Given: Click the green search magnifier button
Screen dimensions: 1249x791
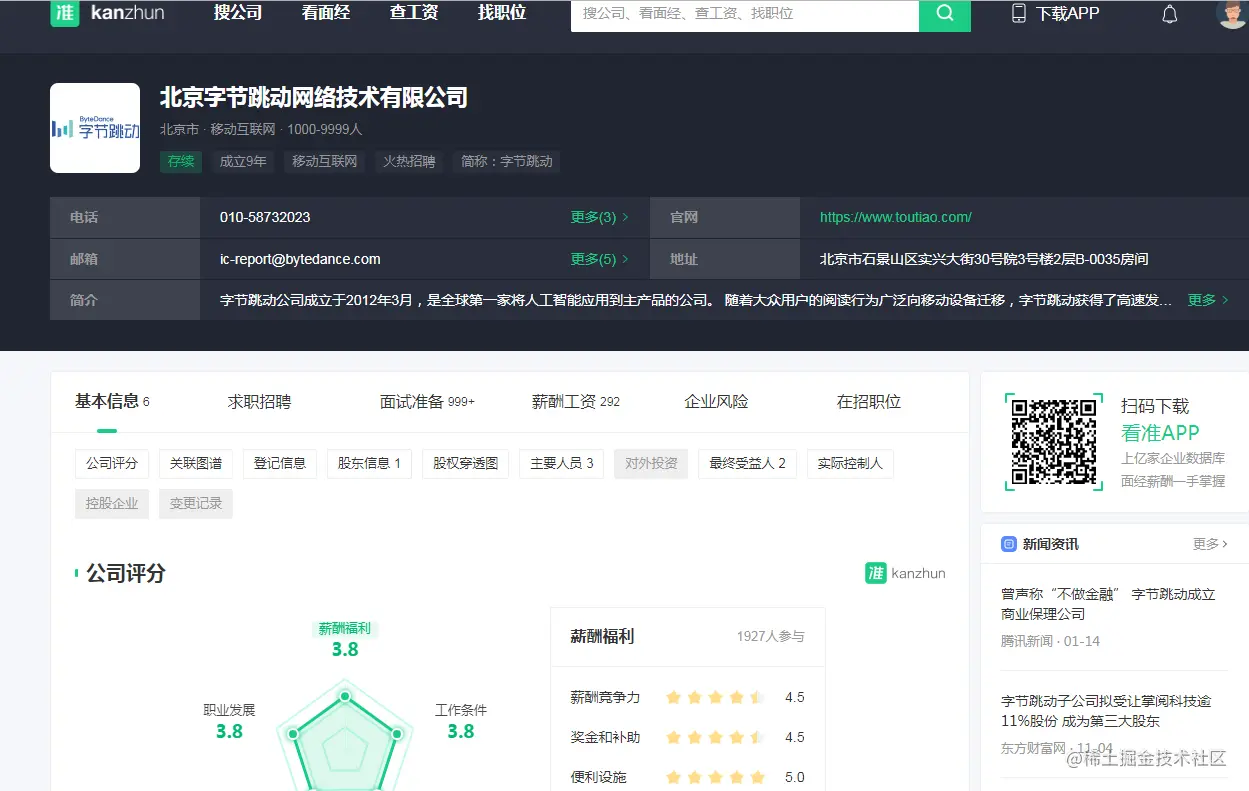Looking at the screenshot, I should [x=945, y=14].
